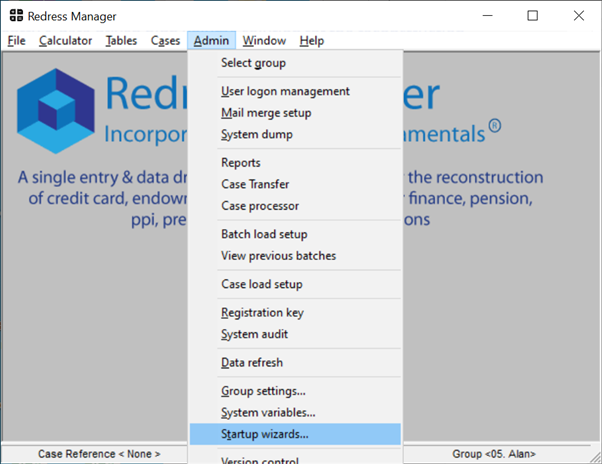Choose Batch load setup
602x464 pixels.
pyautogui.click(x=295, y=234)
